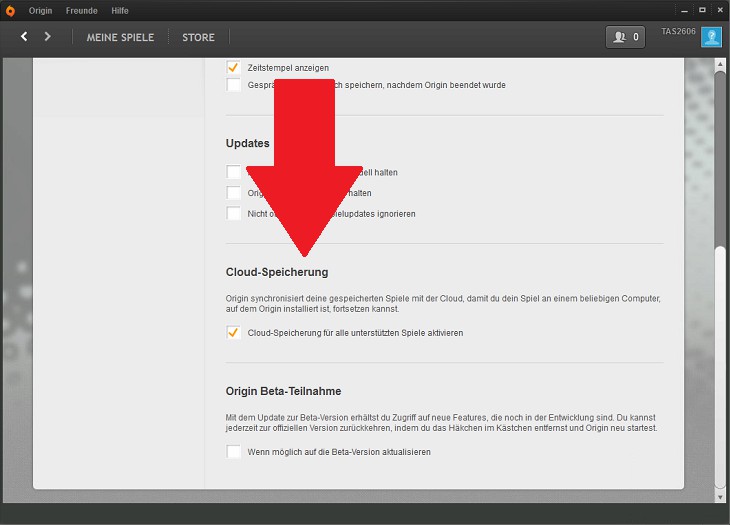Click the TAS2606 username

(x=676, y=32)
